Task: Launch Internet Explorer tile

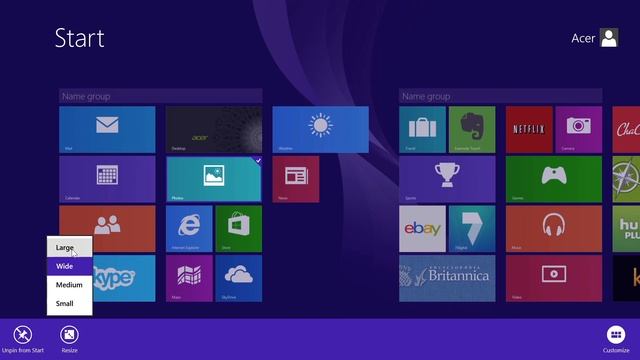Action: click(189, 229)
